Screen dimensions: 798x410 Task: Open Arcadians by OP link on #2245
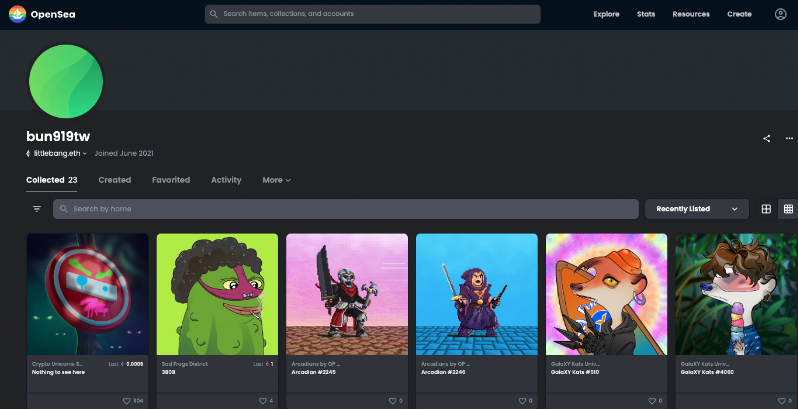[x=316, y=364]
